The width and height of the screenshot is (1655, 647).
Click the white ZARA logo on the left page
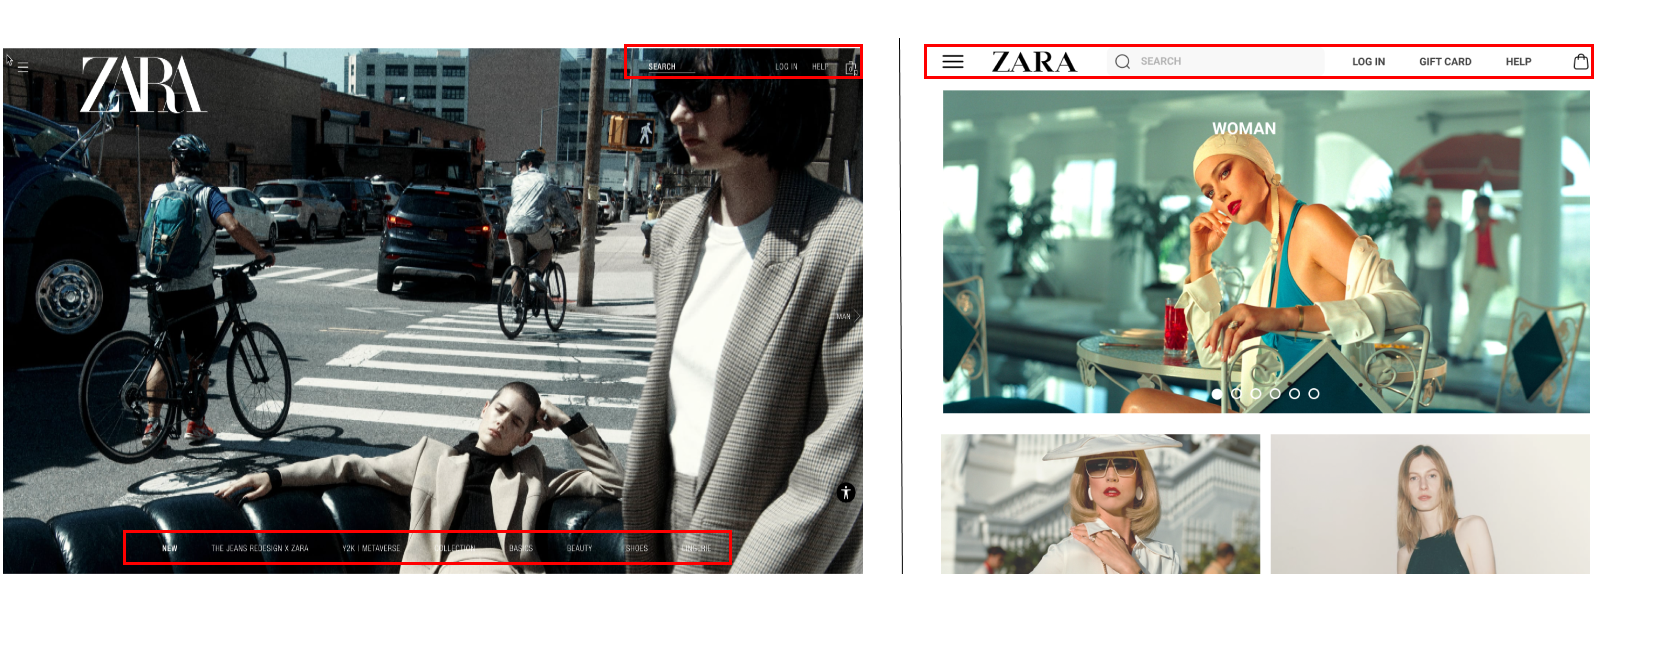click(x=143, y=84)
